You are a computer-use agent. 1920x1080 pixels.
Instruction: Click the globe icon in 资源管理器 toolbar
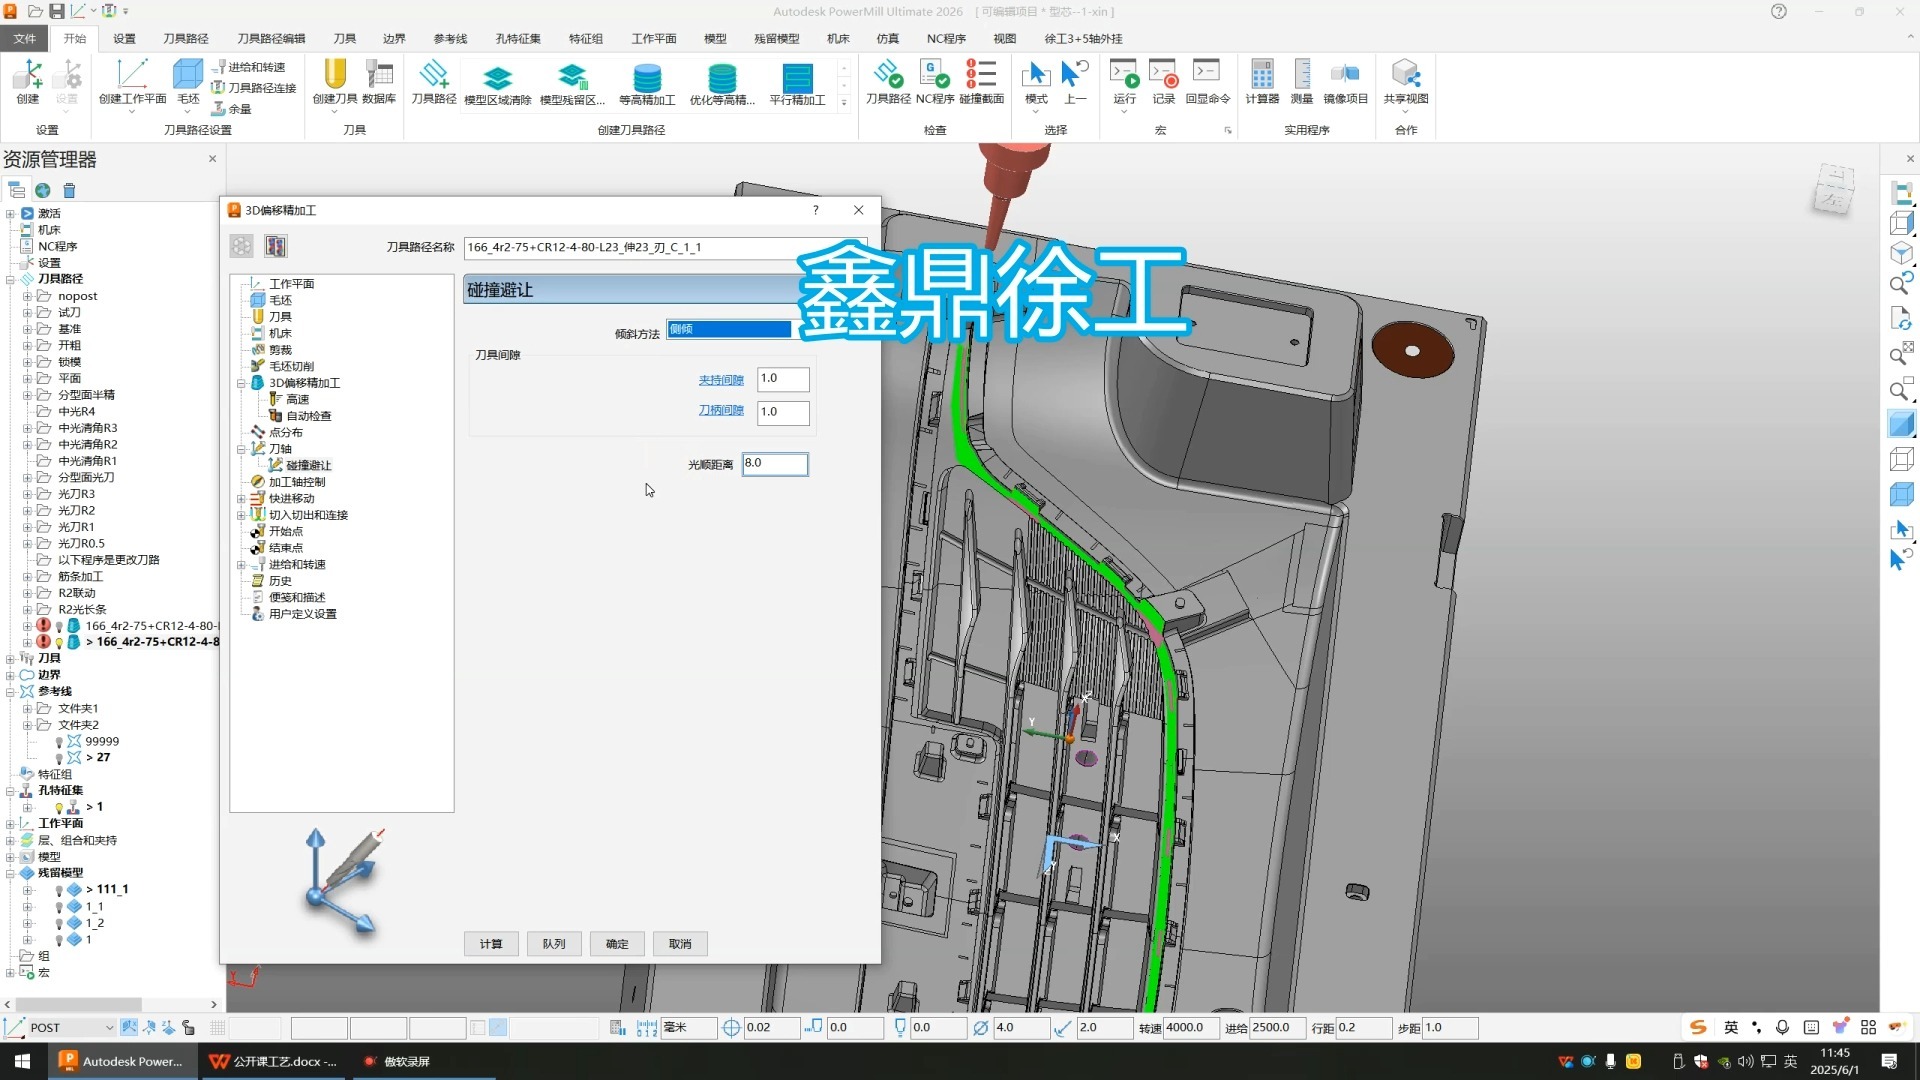click(x=43, y=190)
